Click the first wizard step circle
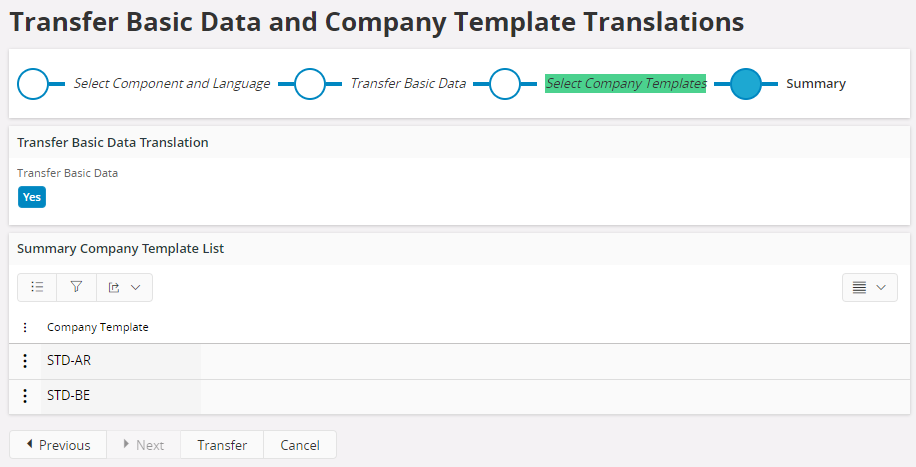This screenshot has width=916, height=467. pyautogui.click(x=34, y=84)
